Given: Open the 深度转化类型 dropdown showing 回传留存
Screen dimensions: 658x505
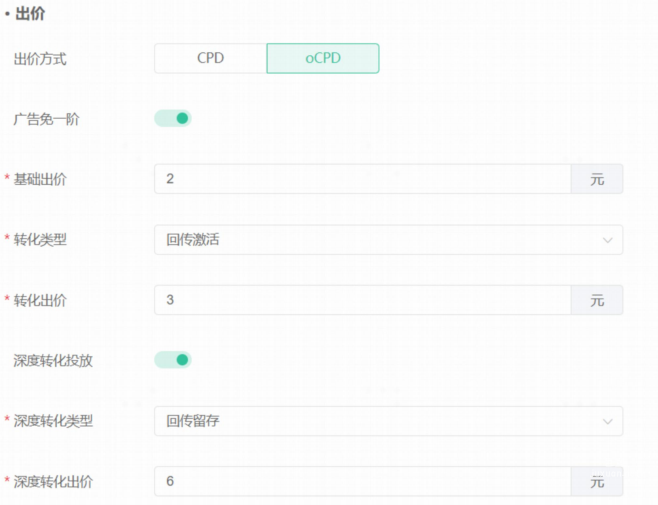Looking at the screenshot, I should coord(380,421).
